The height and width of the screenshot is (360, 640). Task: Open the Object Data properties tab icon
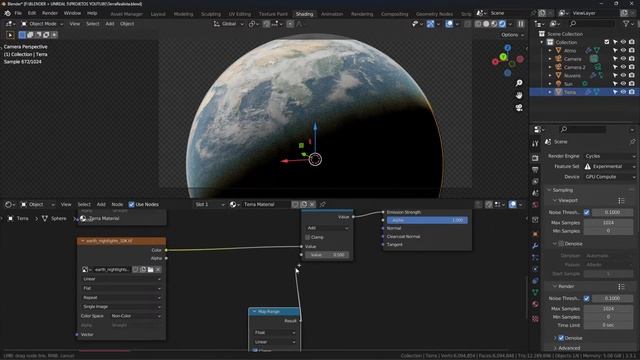535,292
